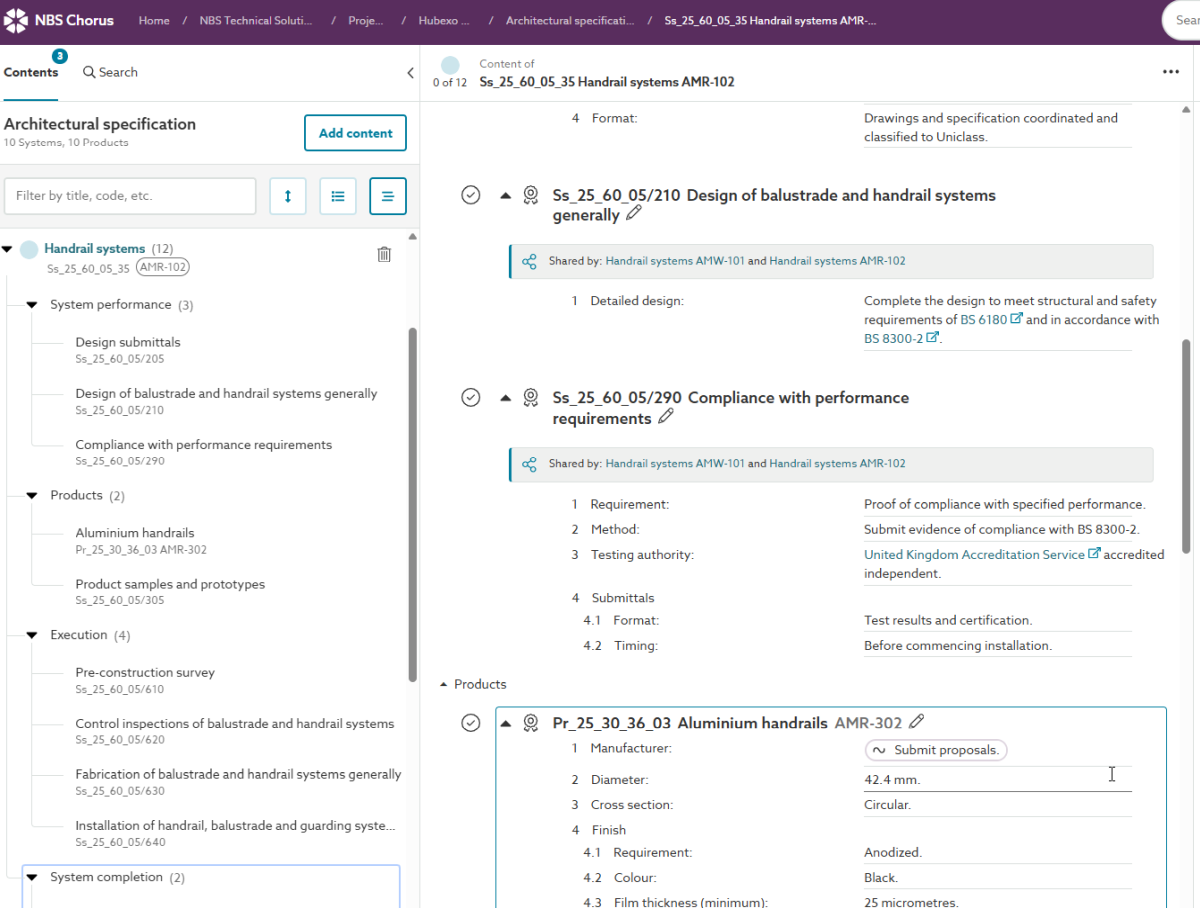Switch to bulleted list view
The image size is (1200, 908).
point(338,196)
